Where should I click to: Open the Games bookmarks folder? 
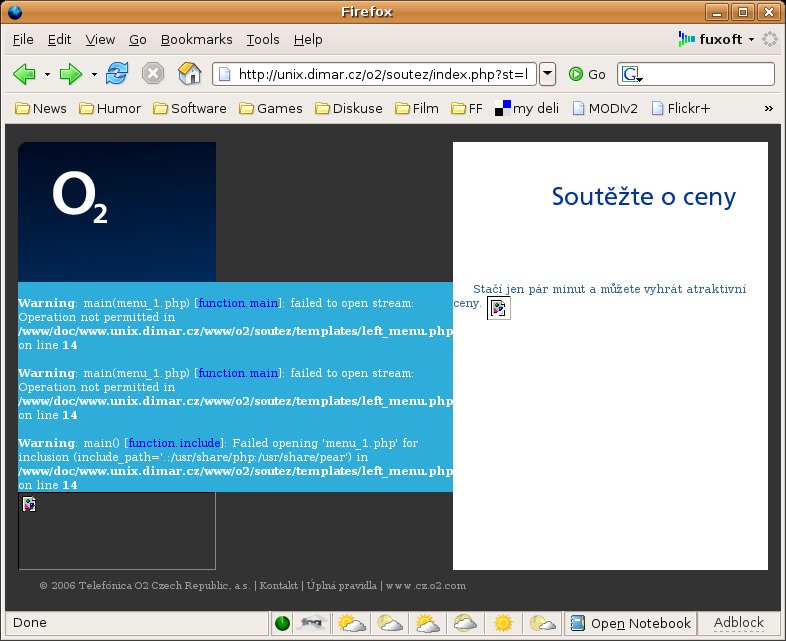271,108
